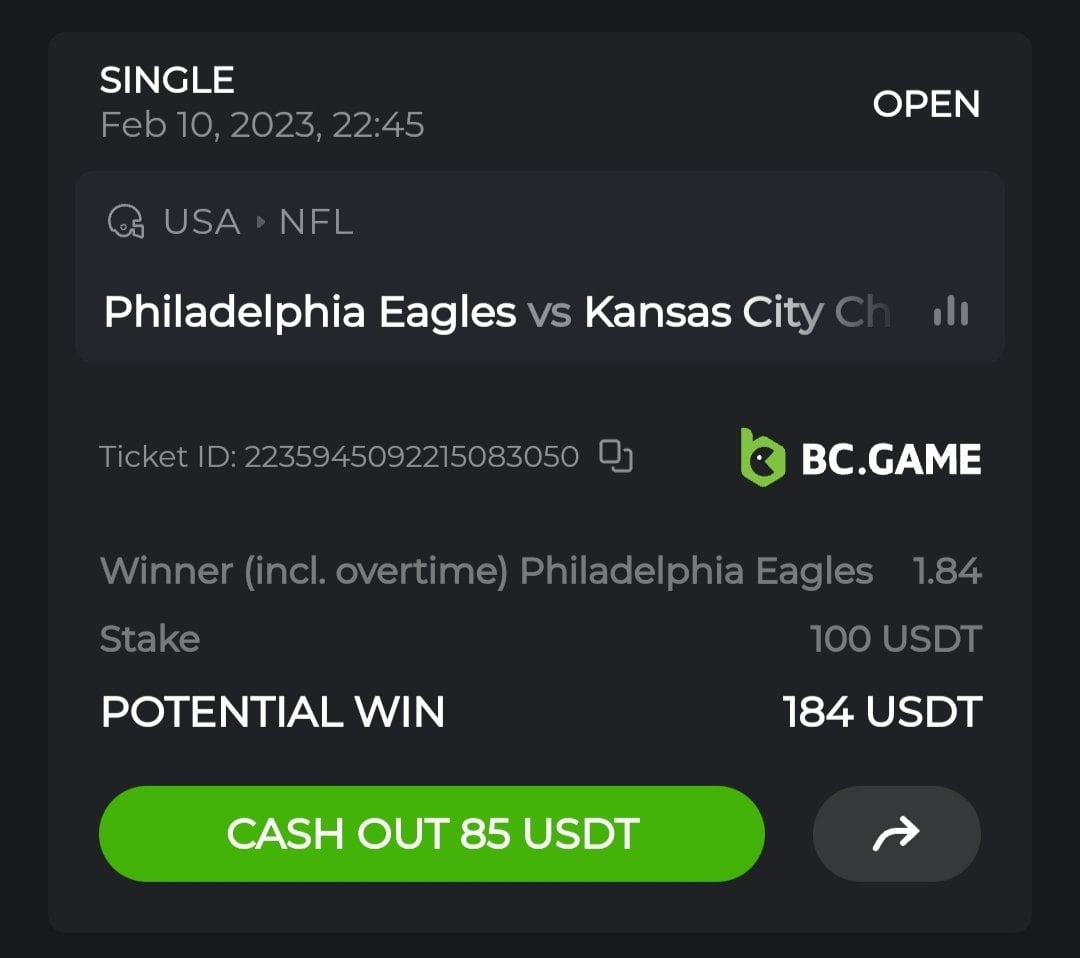Click the breadcrumb arrow between USA and NFL
Screen dimensions: 1080x958
260,222
